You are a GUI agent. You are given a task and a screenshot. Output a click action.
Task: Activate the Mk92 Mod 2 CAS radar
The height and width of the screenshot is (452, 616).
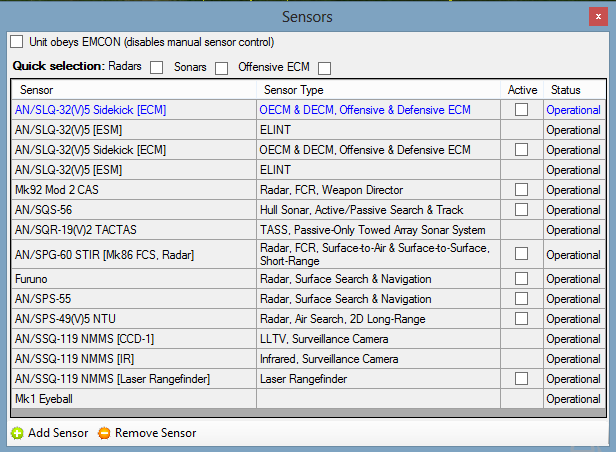521,190
